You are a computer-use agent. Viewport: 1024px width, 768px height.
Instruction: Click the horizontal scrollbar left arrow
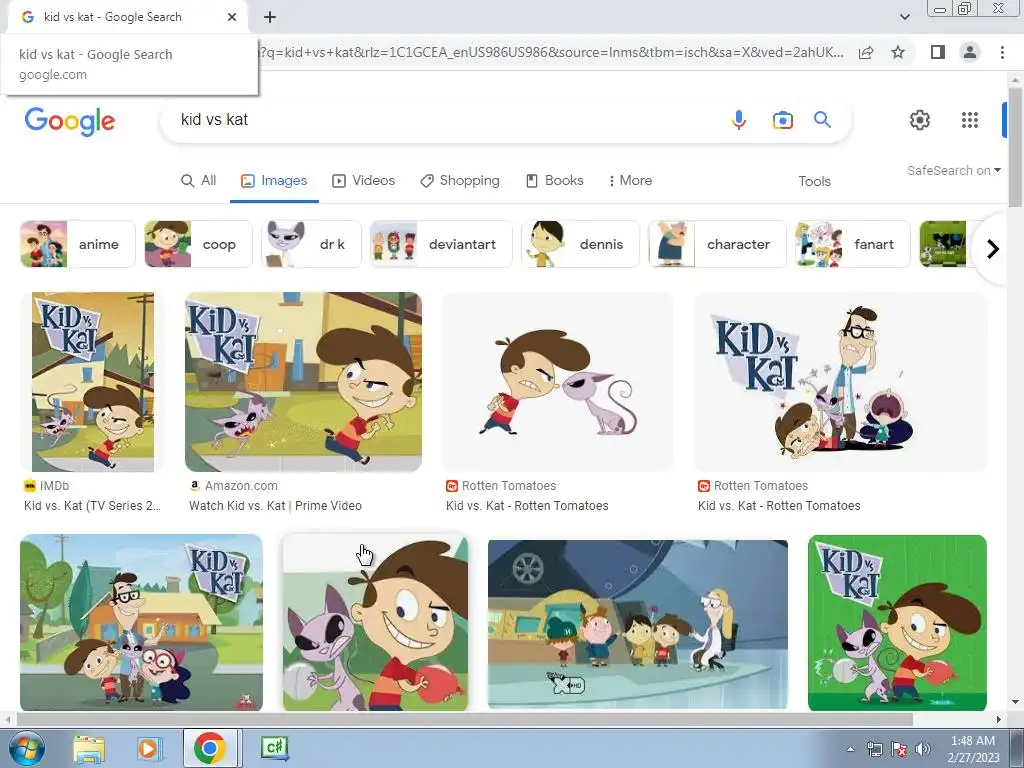point(7,720)
